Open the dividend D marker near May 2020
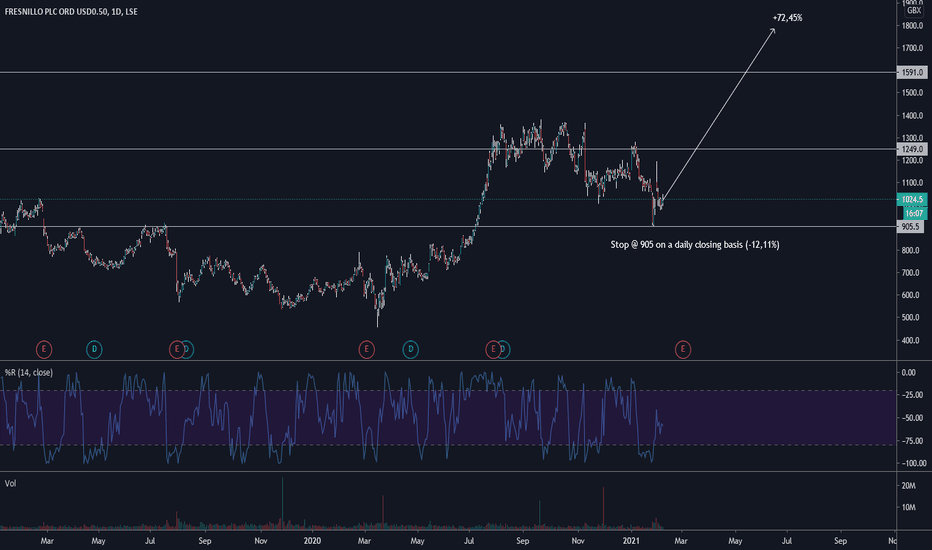This screenshot has height=550, width=932. tap(410, 350)
